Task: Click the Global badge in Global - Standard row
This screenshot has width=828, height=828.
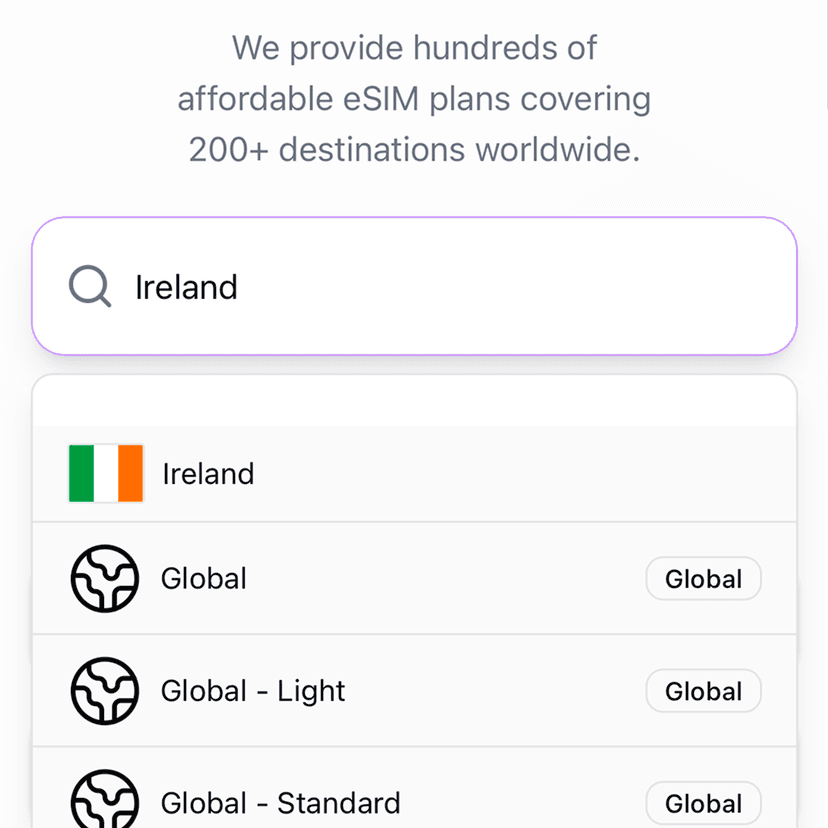Action: tap(703, 803)
